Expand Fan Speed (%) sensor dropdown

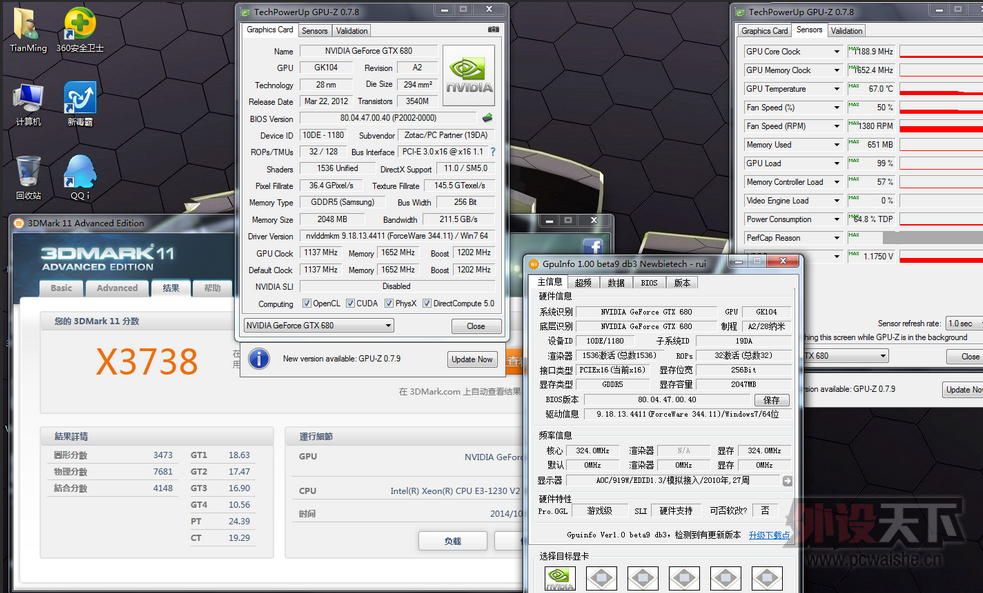pyautogui.click(x=836, y=107)
